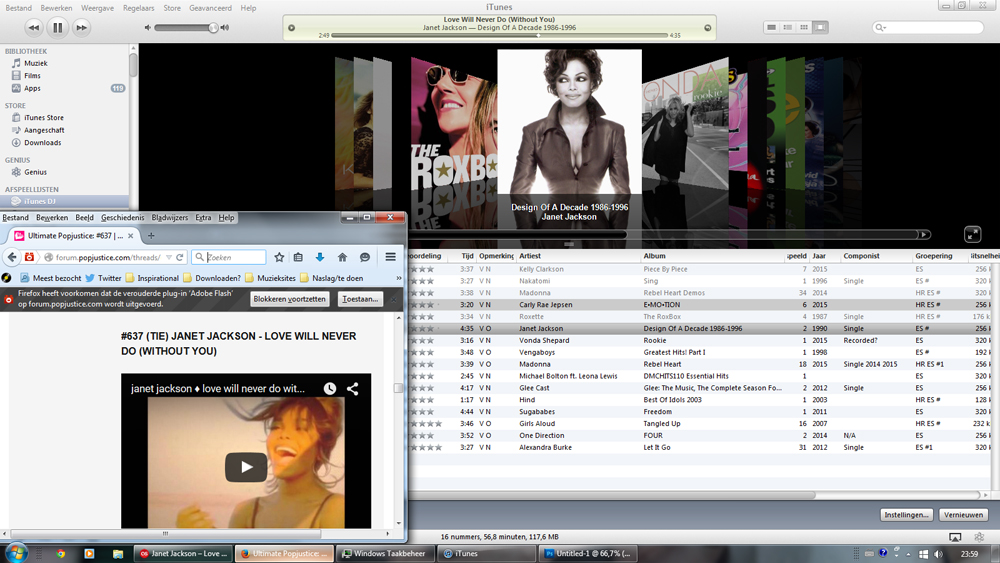Set iTunes volume slider to maximum
The height and width of the screenshot is (563, 1000).
pos(224,27)
